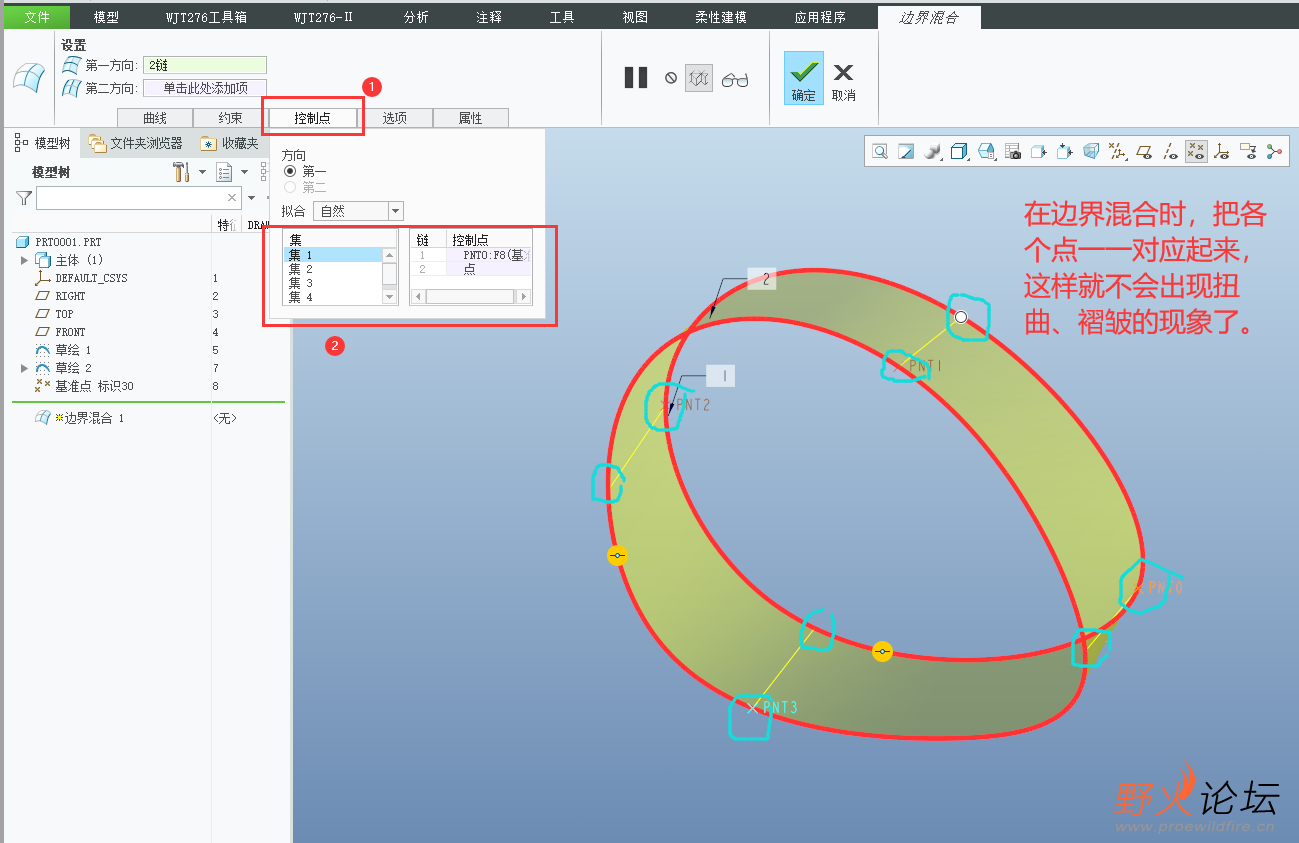Click the X 取消 cancel button

[844, 79]
